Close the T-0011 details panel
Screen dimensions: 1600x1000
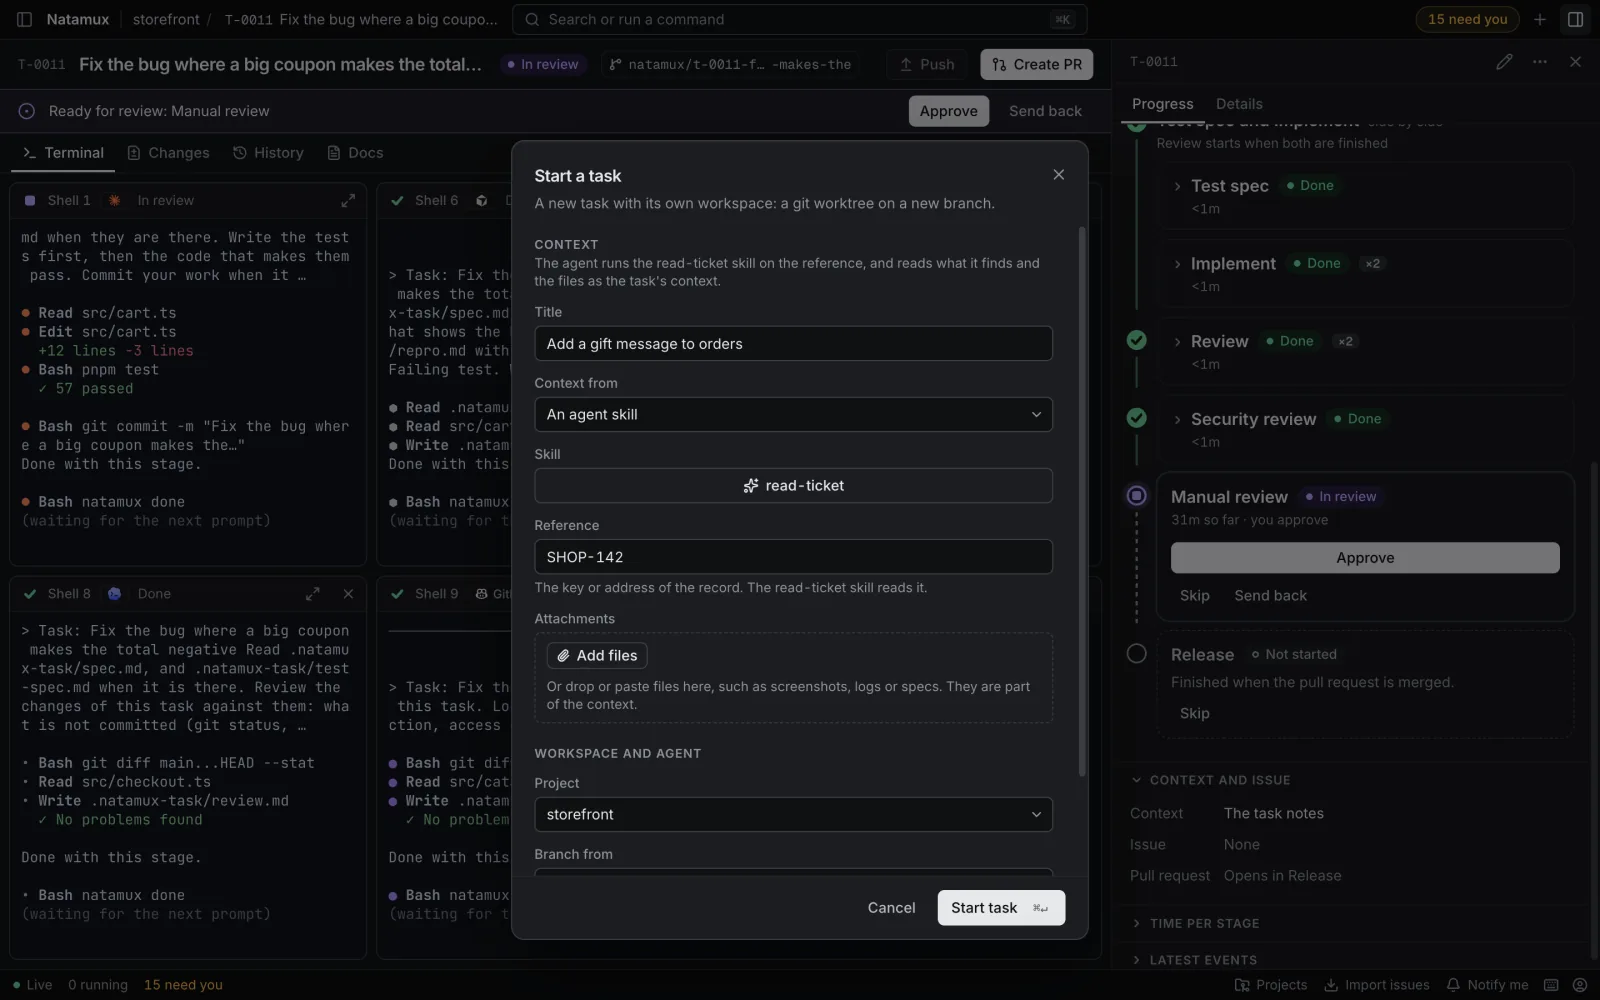1575,62
